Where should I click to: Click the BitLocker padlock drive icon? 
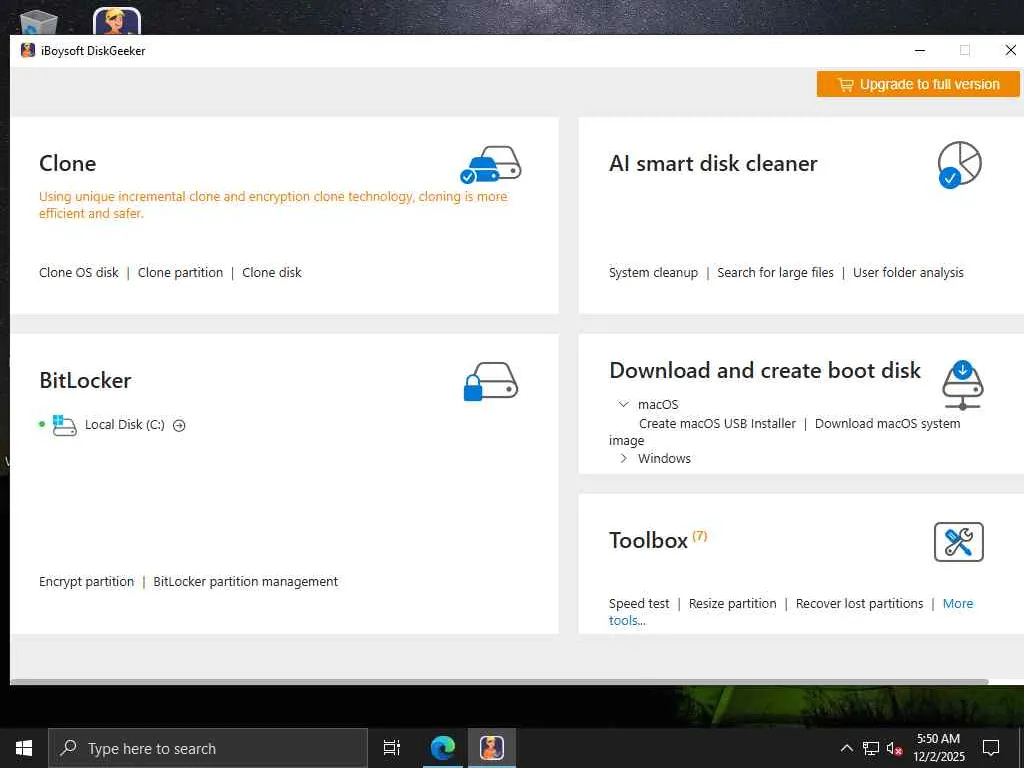tap(490, 381)
